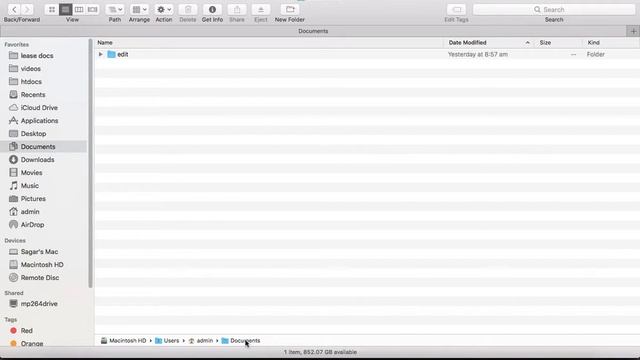This screenshot has height=360, width=640.
Task: Open admin home folder in sidebar
Action: [30, 212]
